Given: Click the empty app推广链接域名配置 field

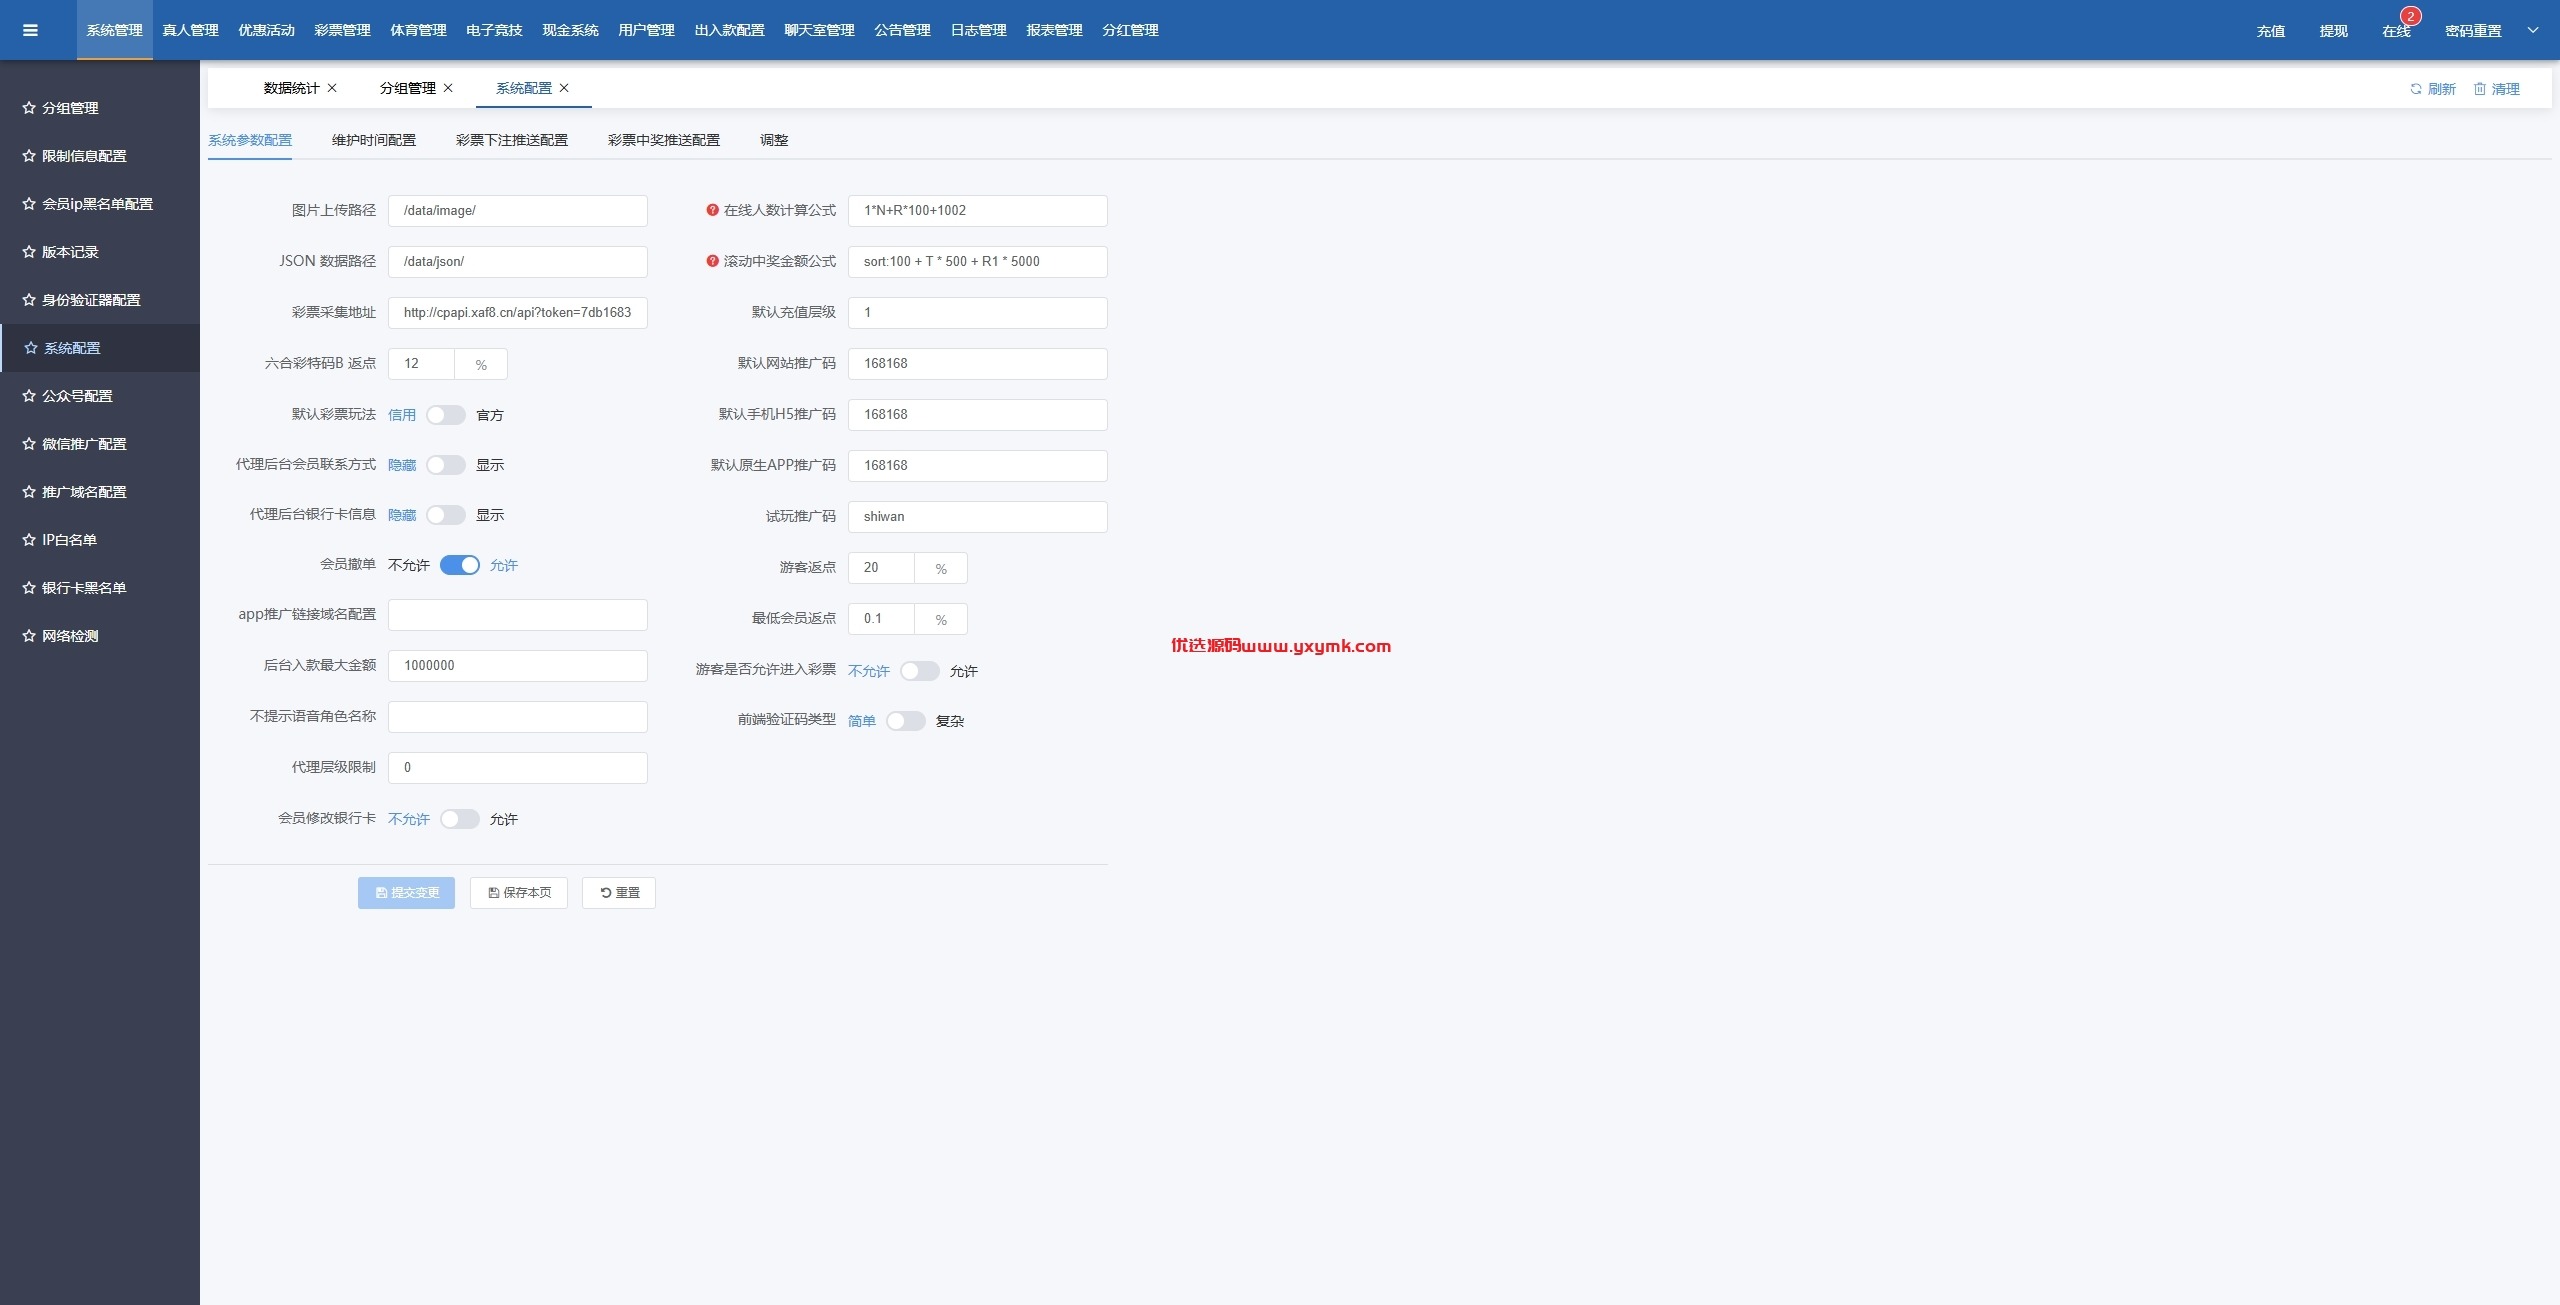Looking at the screenshot, I should click(518, 615).
